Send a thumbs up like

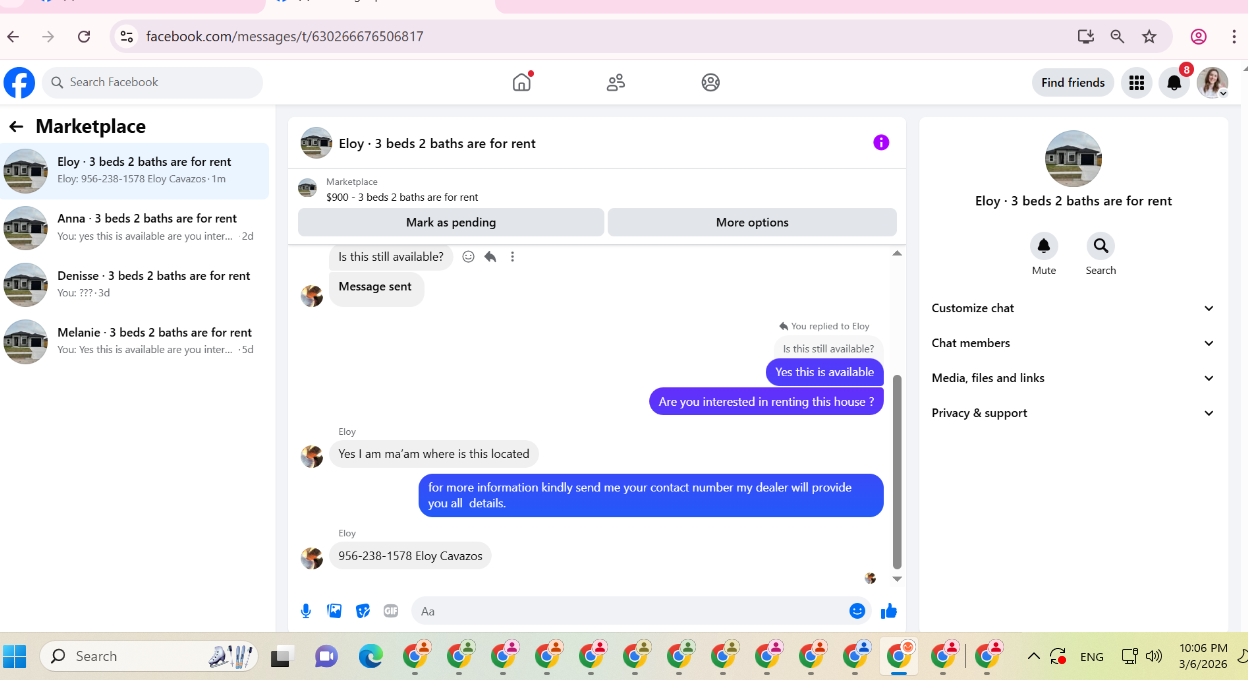point(889,611)
